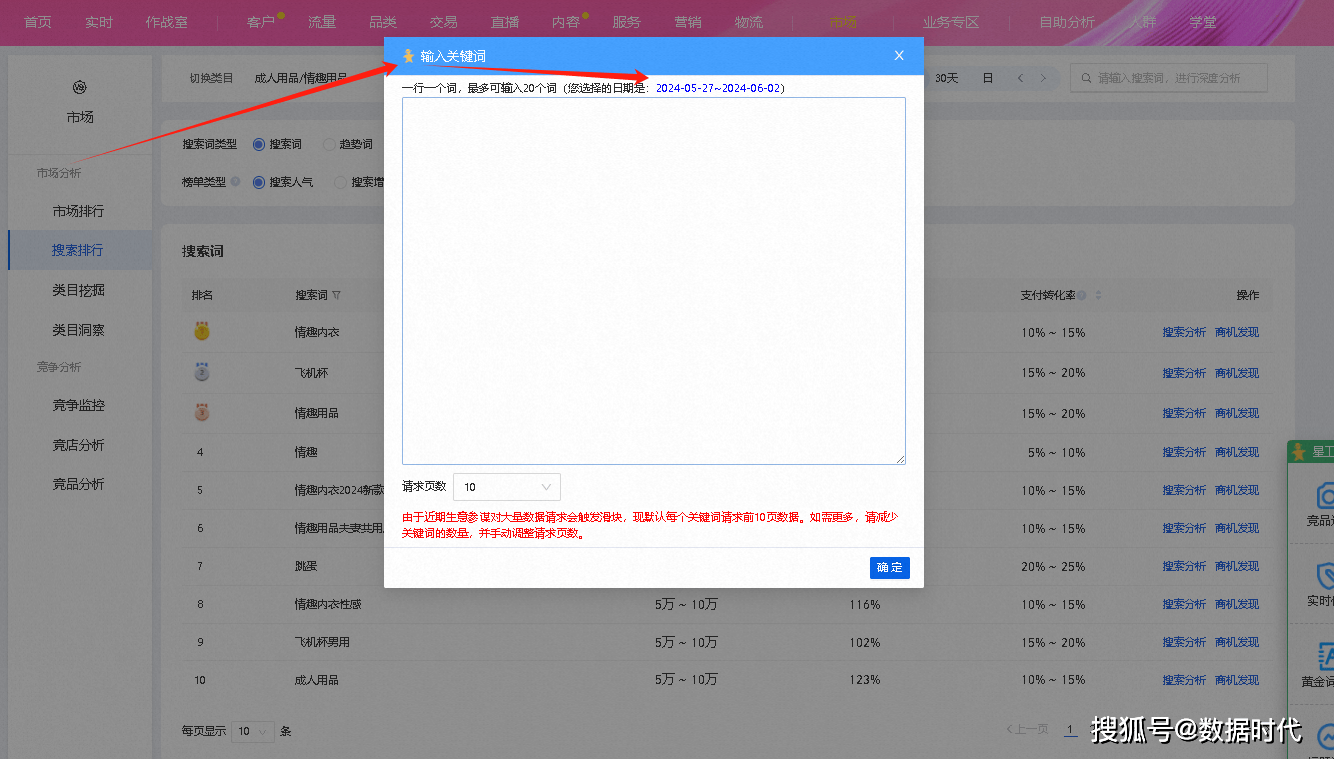This screenshot has width=1334, height=759.
Task: Click the 116% value in row 8
Action: 864,604
